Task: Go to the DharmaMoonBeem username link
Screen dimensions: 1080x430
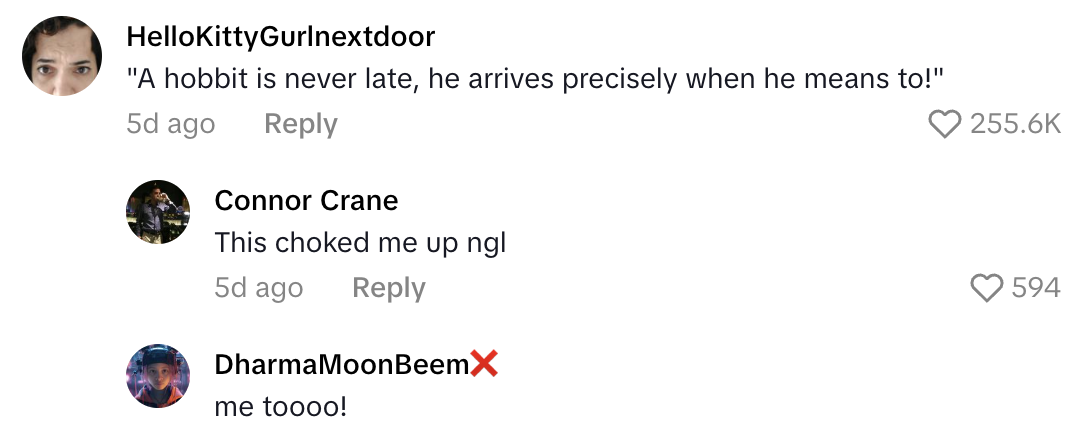Action: click(x=341, y=365)
